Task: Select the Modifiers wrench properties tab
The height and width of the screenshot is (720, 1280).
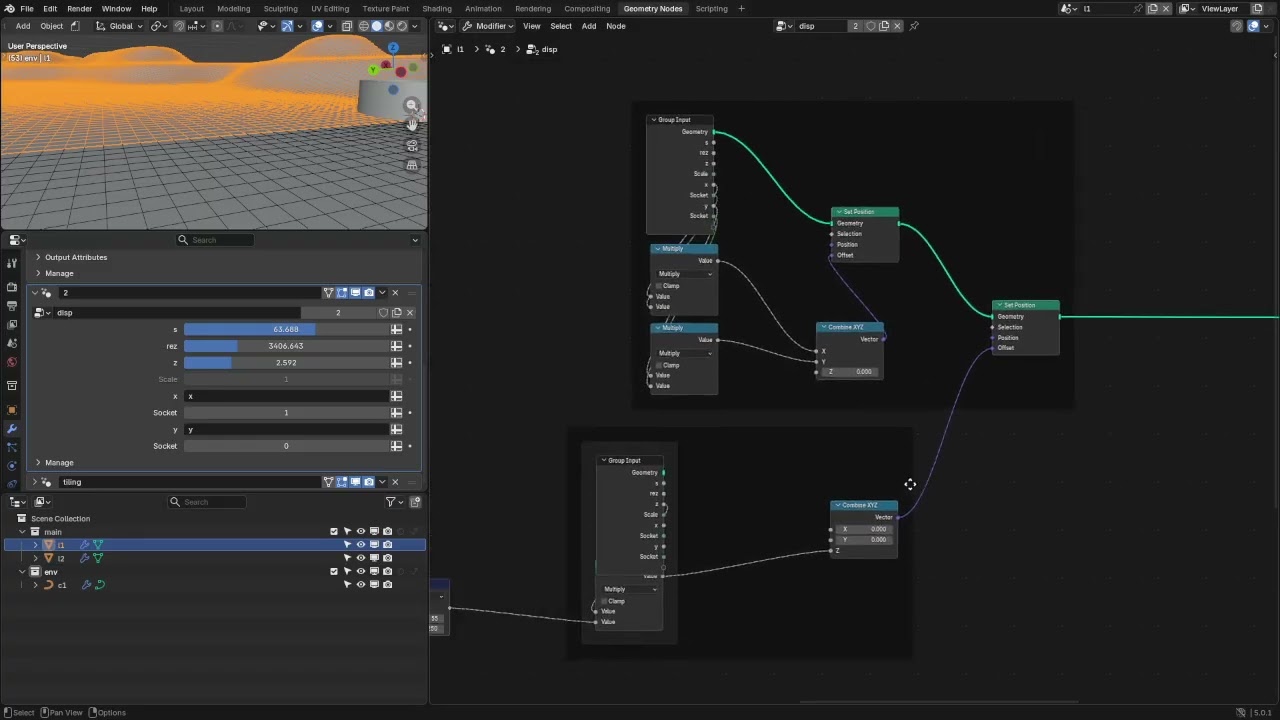Action: click(12, 429)
